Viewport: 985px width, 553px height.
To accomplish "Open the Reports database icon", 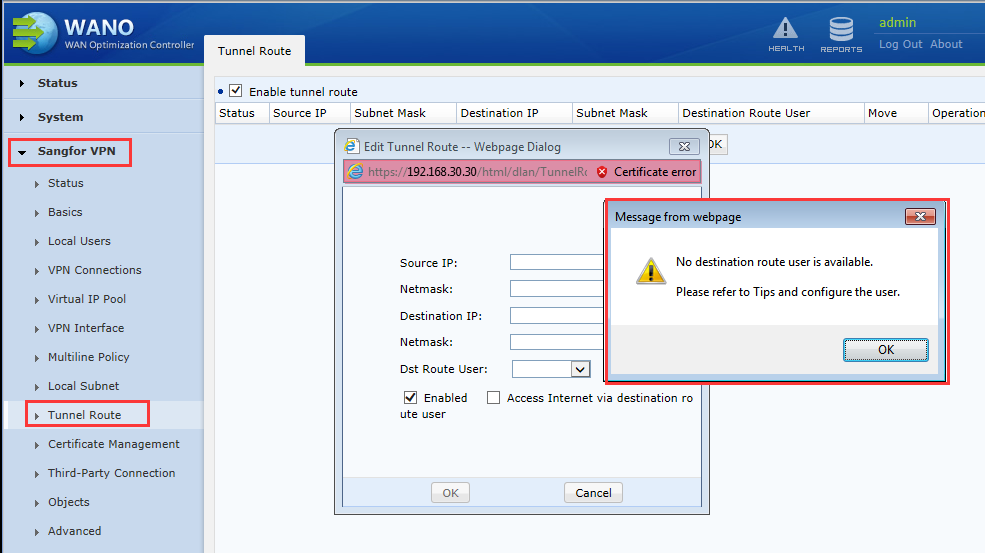I will (841, 34).
